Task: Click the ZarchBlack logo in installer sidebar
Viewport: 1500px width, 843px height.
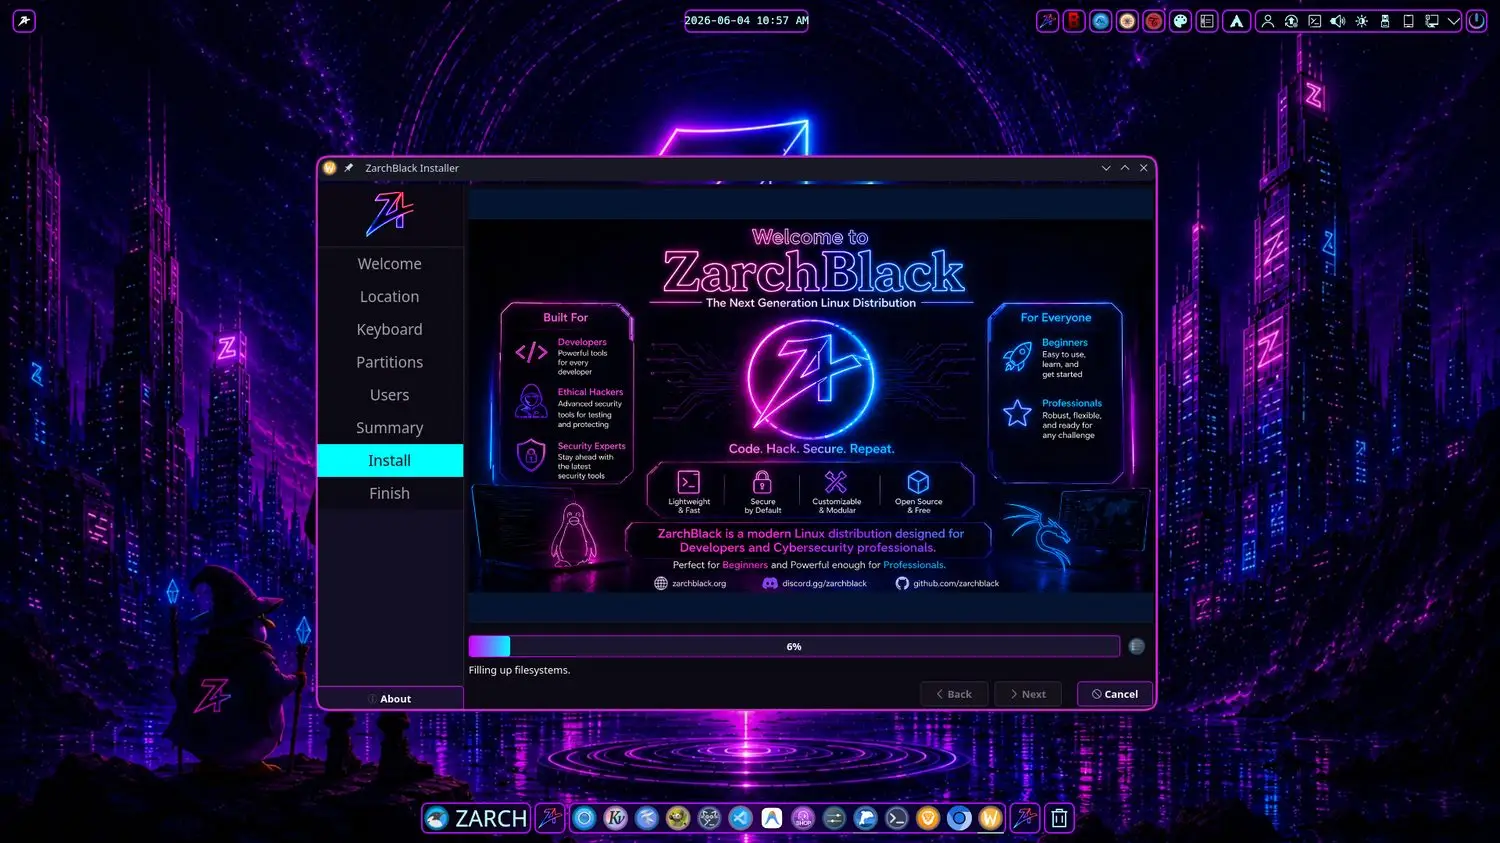Action: (x=390, y=214)
